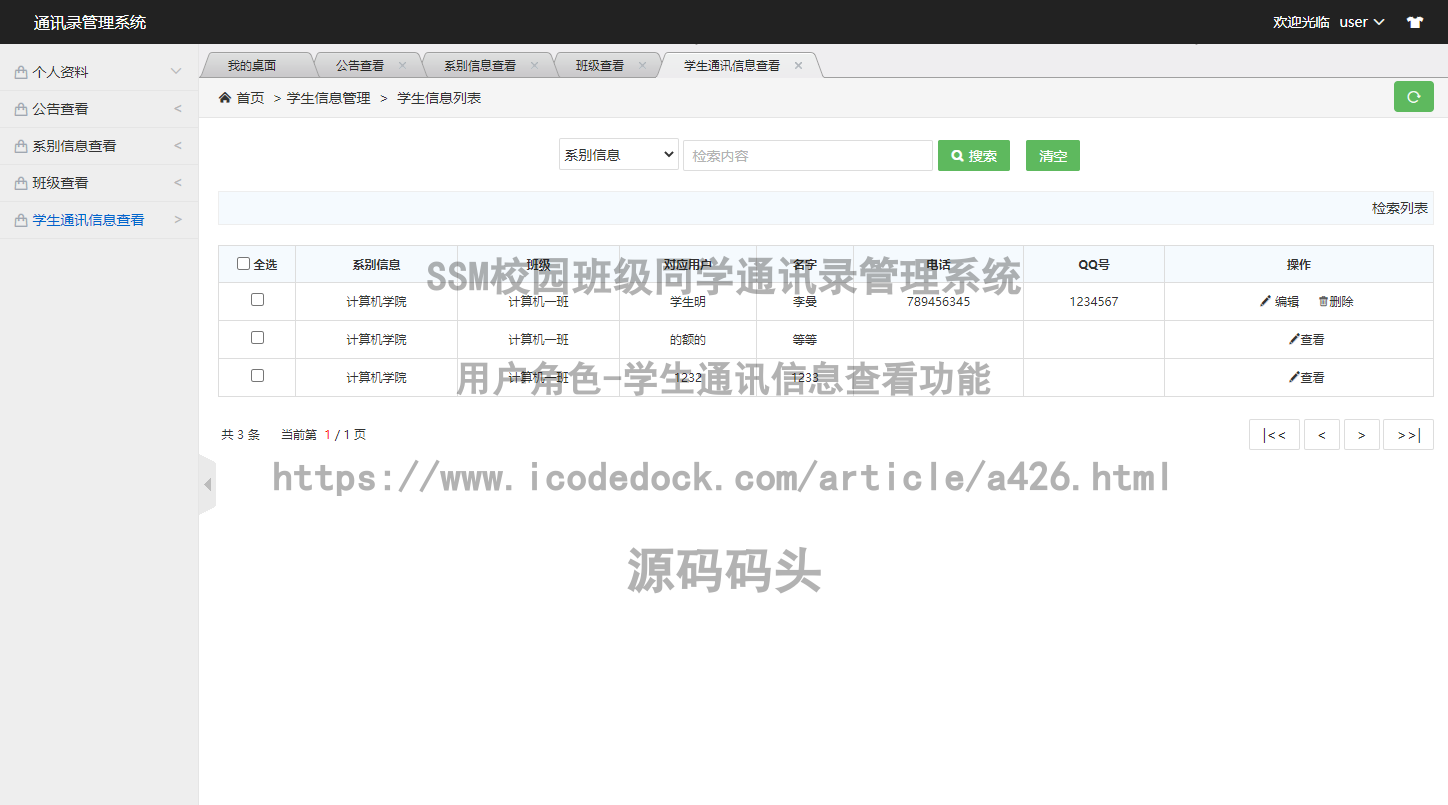Check the checkbox for 学生明 row
The height and width of the screenshot is (805, 1448).
coord(257,300)
